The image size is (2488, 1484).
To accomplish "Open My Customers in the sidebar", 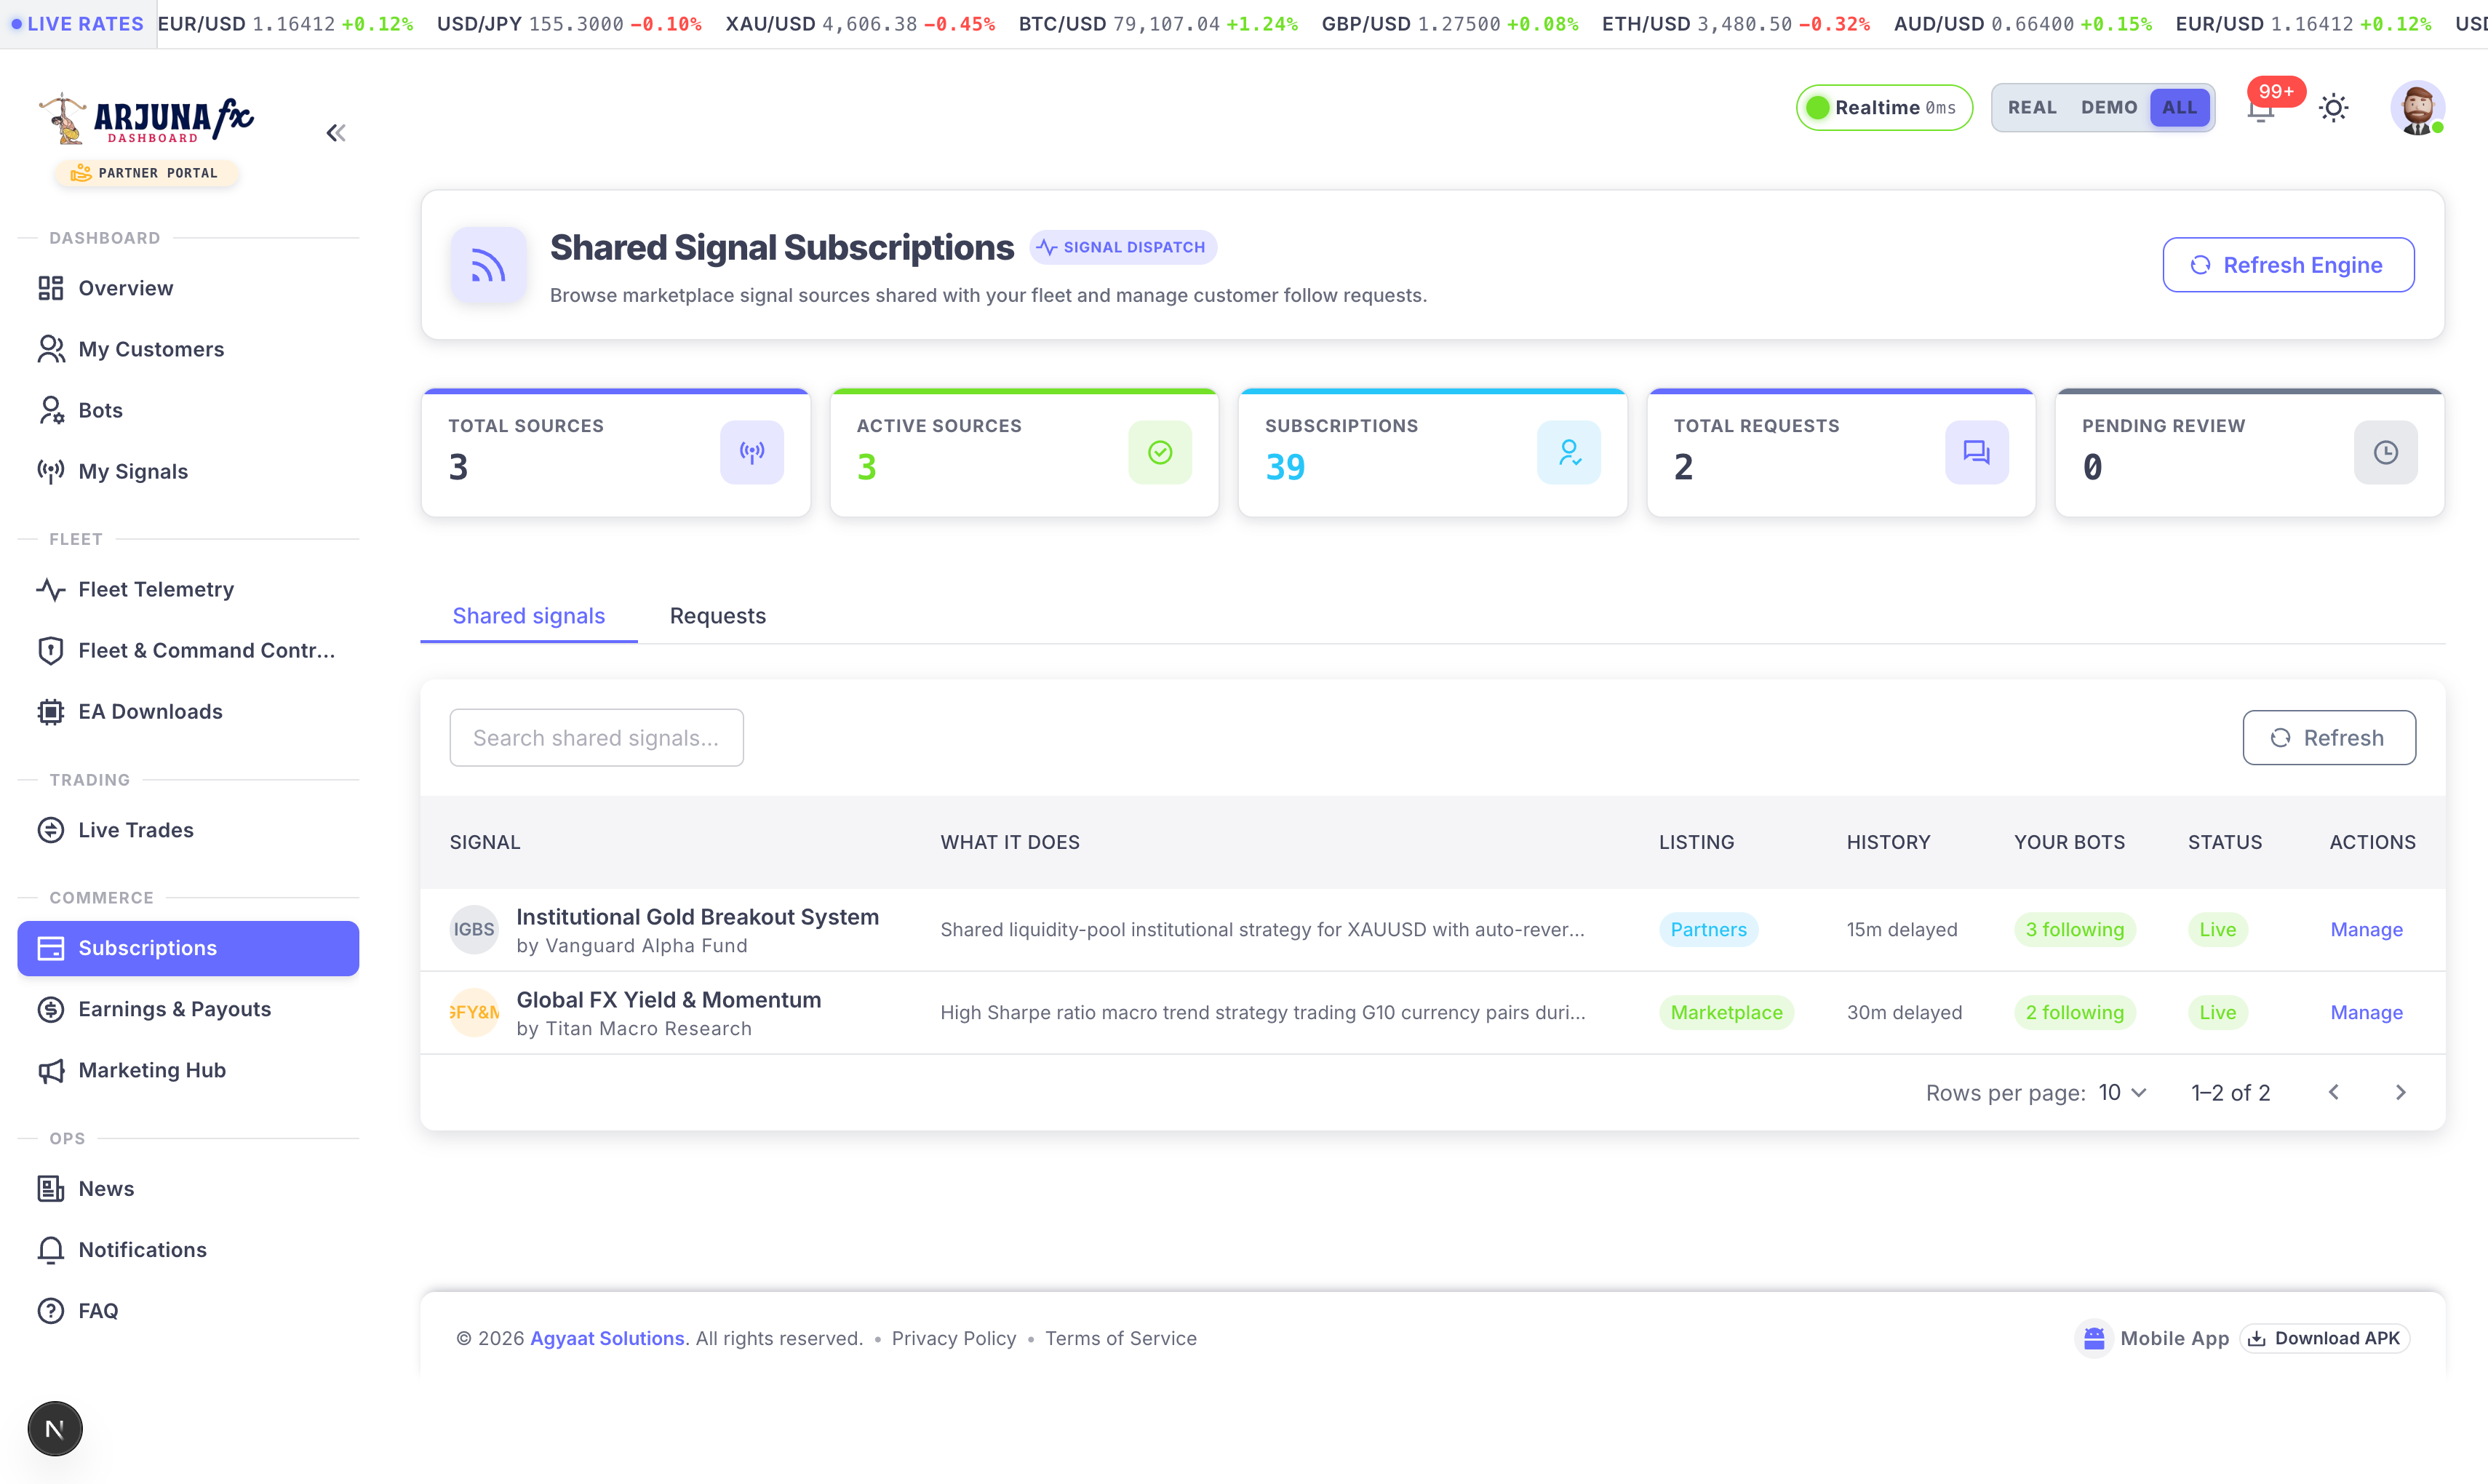I will coord(188,349).
